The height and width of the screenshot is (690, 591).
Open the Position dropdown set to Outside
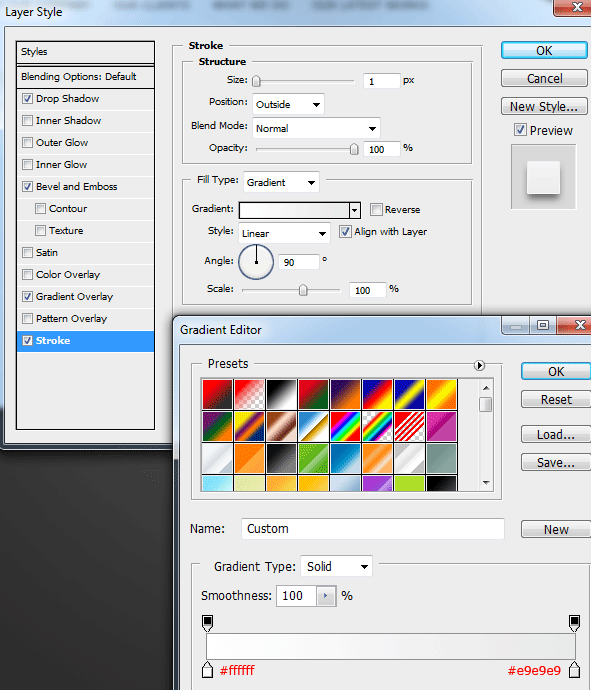point(288,104)
